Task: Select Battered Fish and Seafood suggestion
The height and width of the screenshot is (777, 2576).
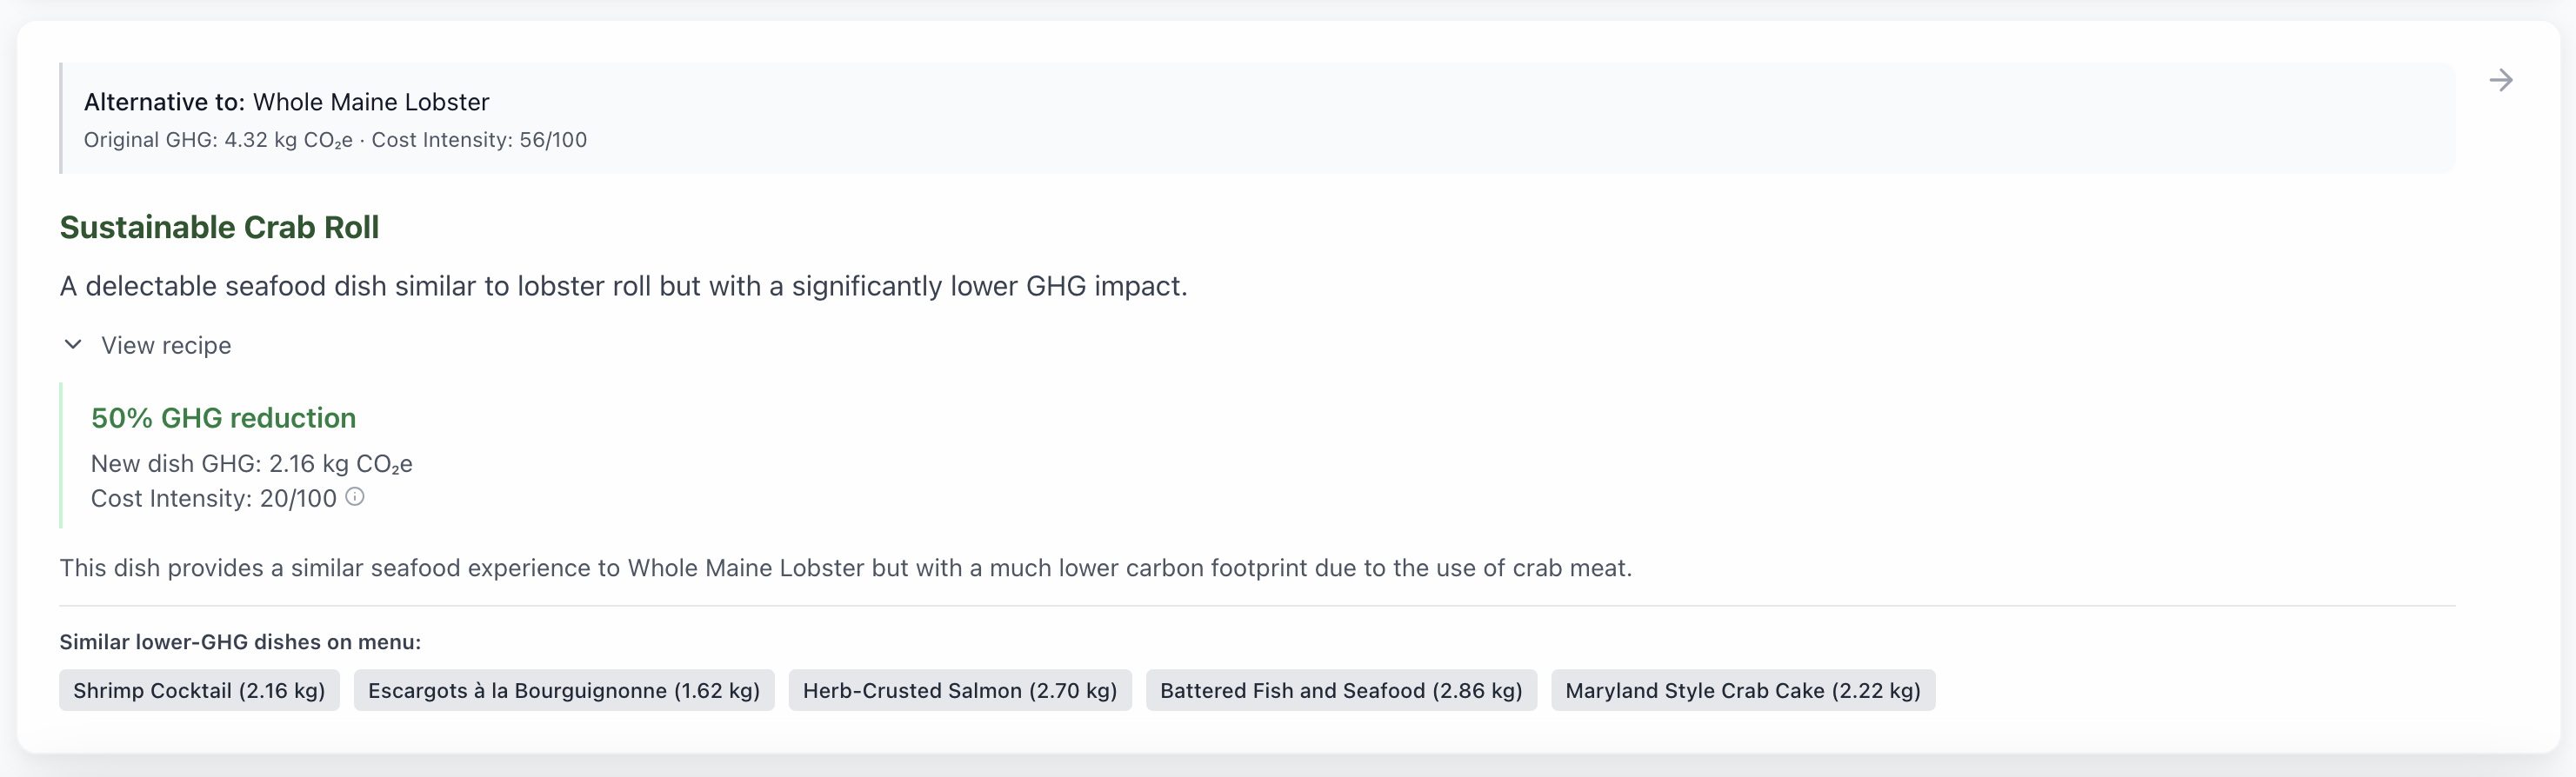Action: (1340, 690)
